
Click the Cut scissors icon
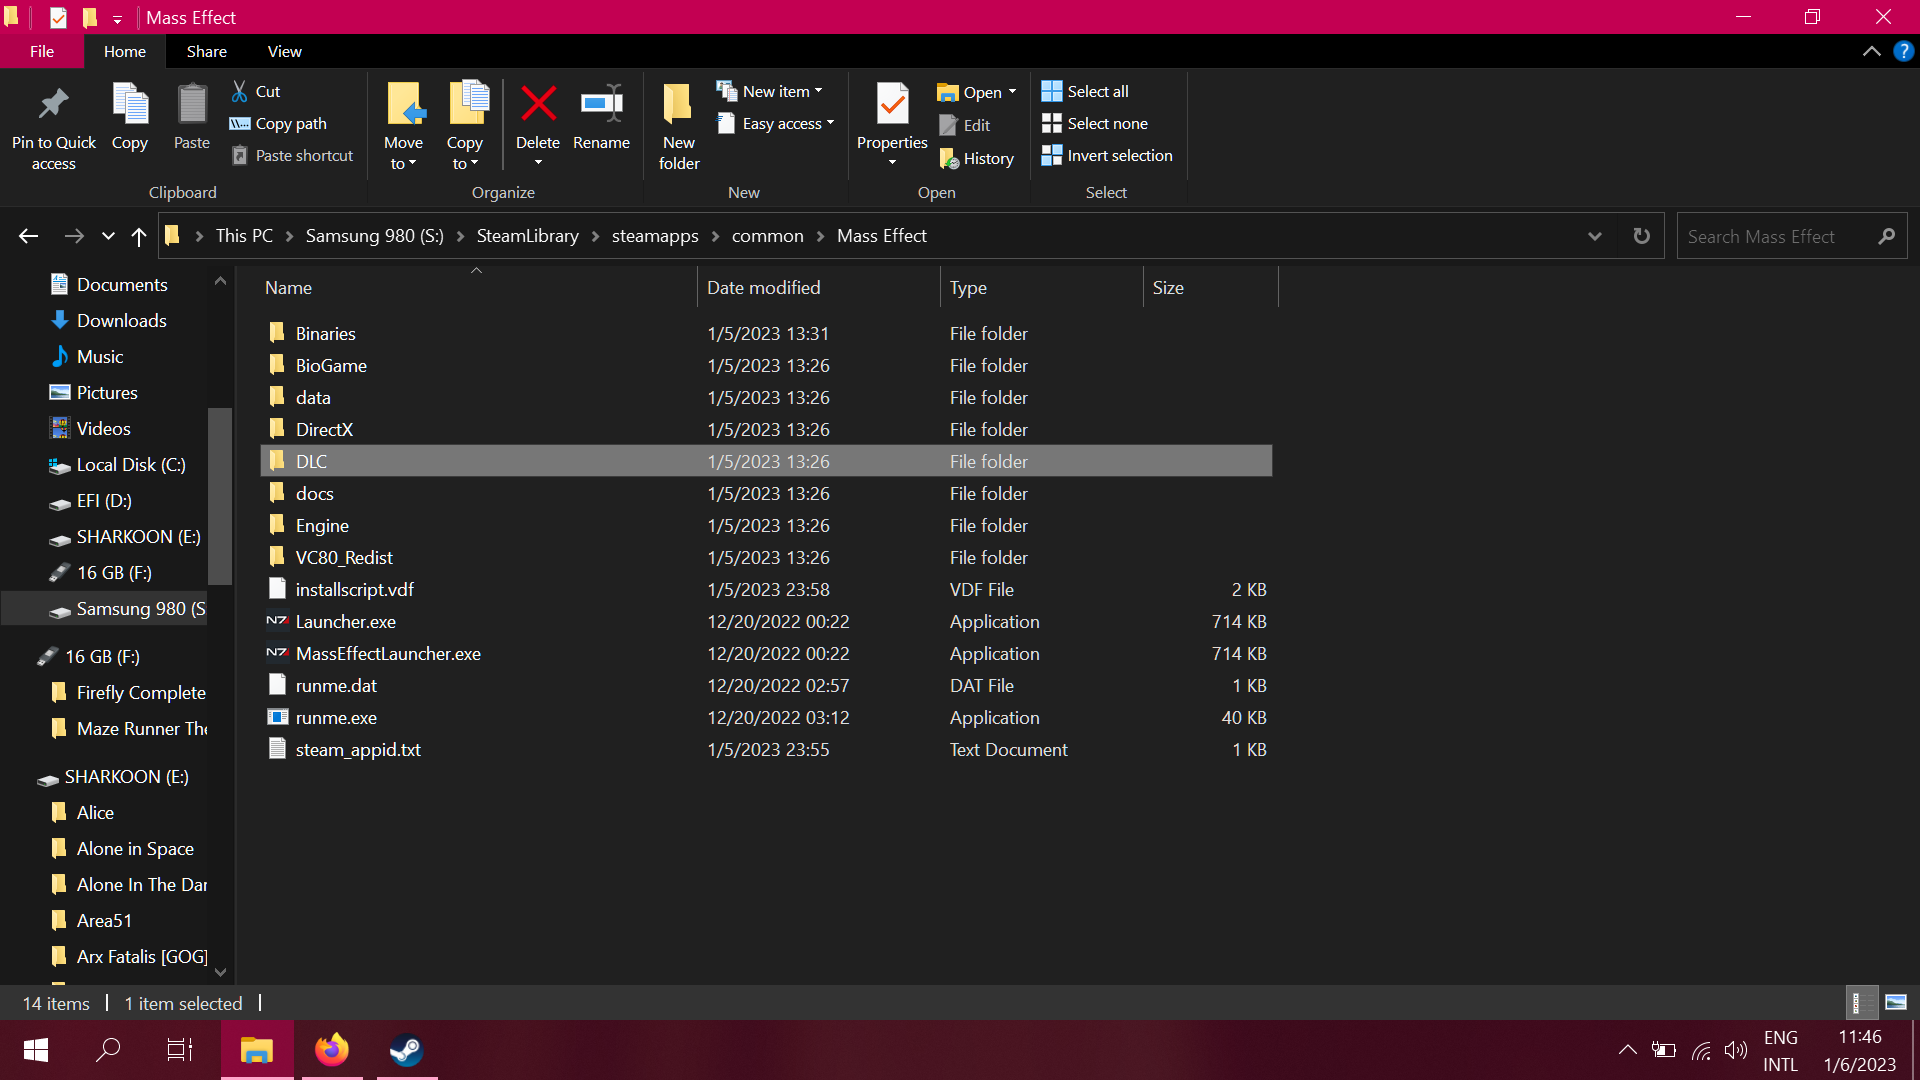tap(240, 91)
